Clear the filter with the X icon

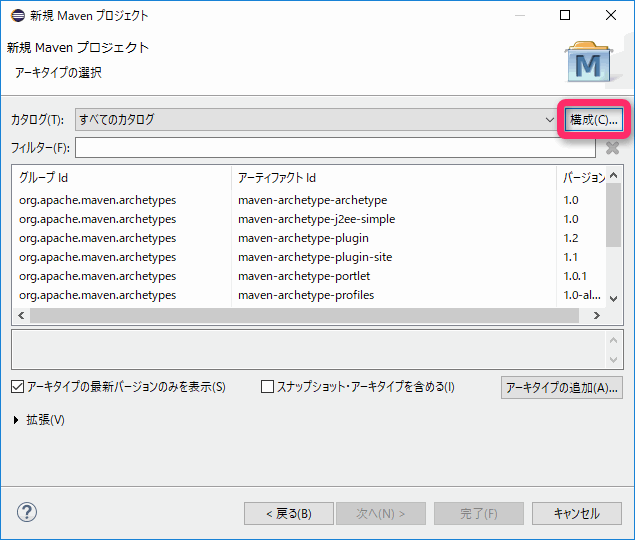coord(612,148)
